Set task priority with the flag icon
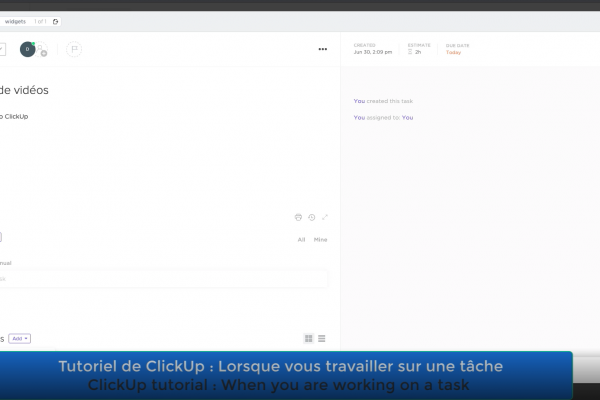 tap(74, 49)
